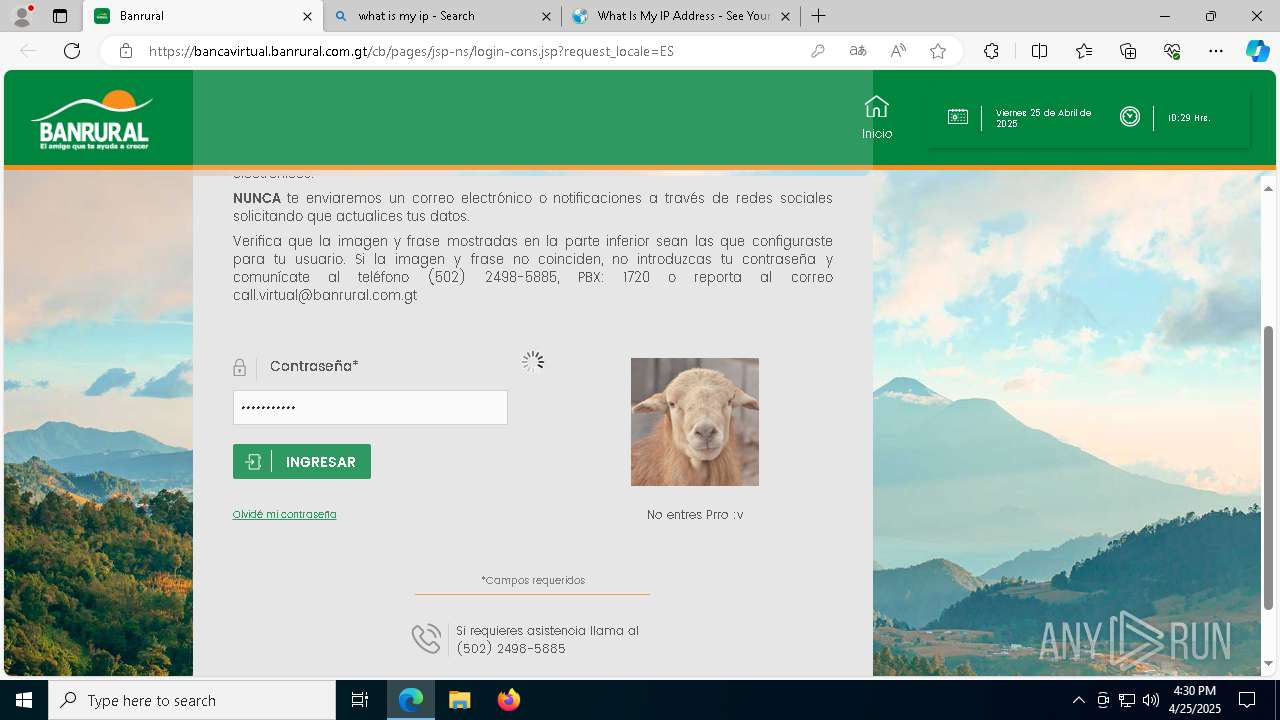The image size is (1280, 720).
Task: Click the padlock icon beside Contraseña
Action: (x=239, y=368)
